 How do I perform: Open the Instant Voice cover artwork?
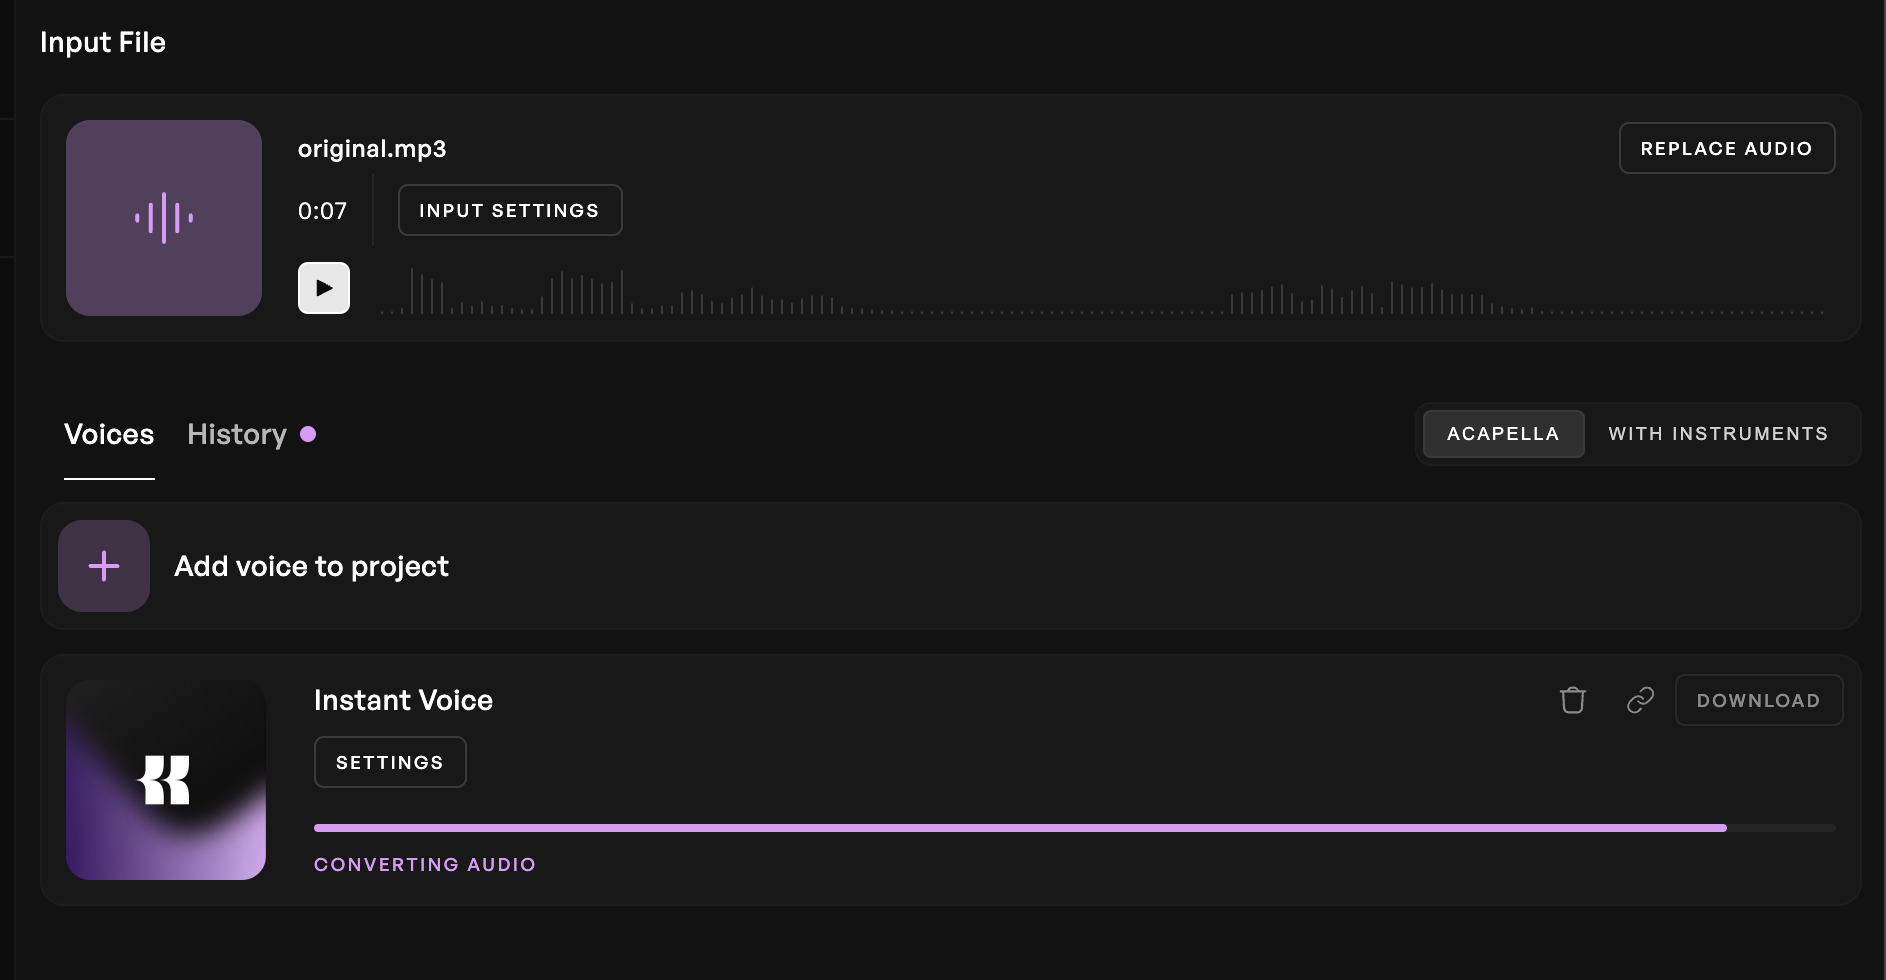coord(166,780)
